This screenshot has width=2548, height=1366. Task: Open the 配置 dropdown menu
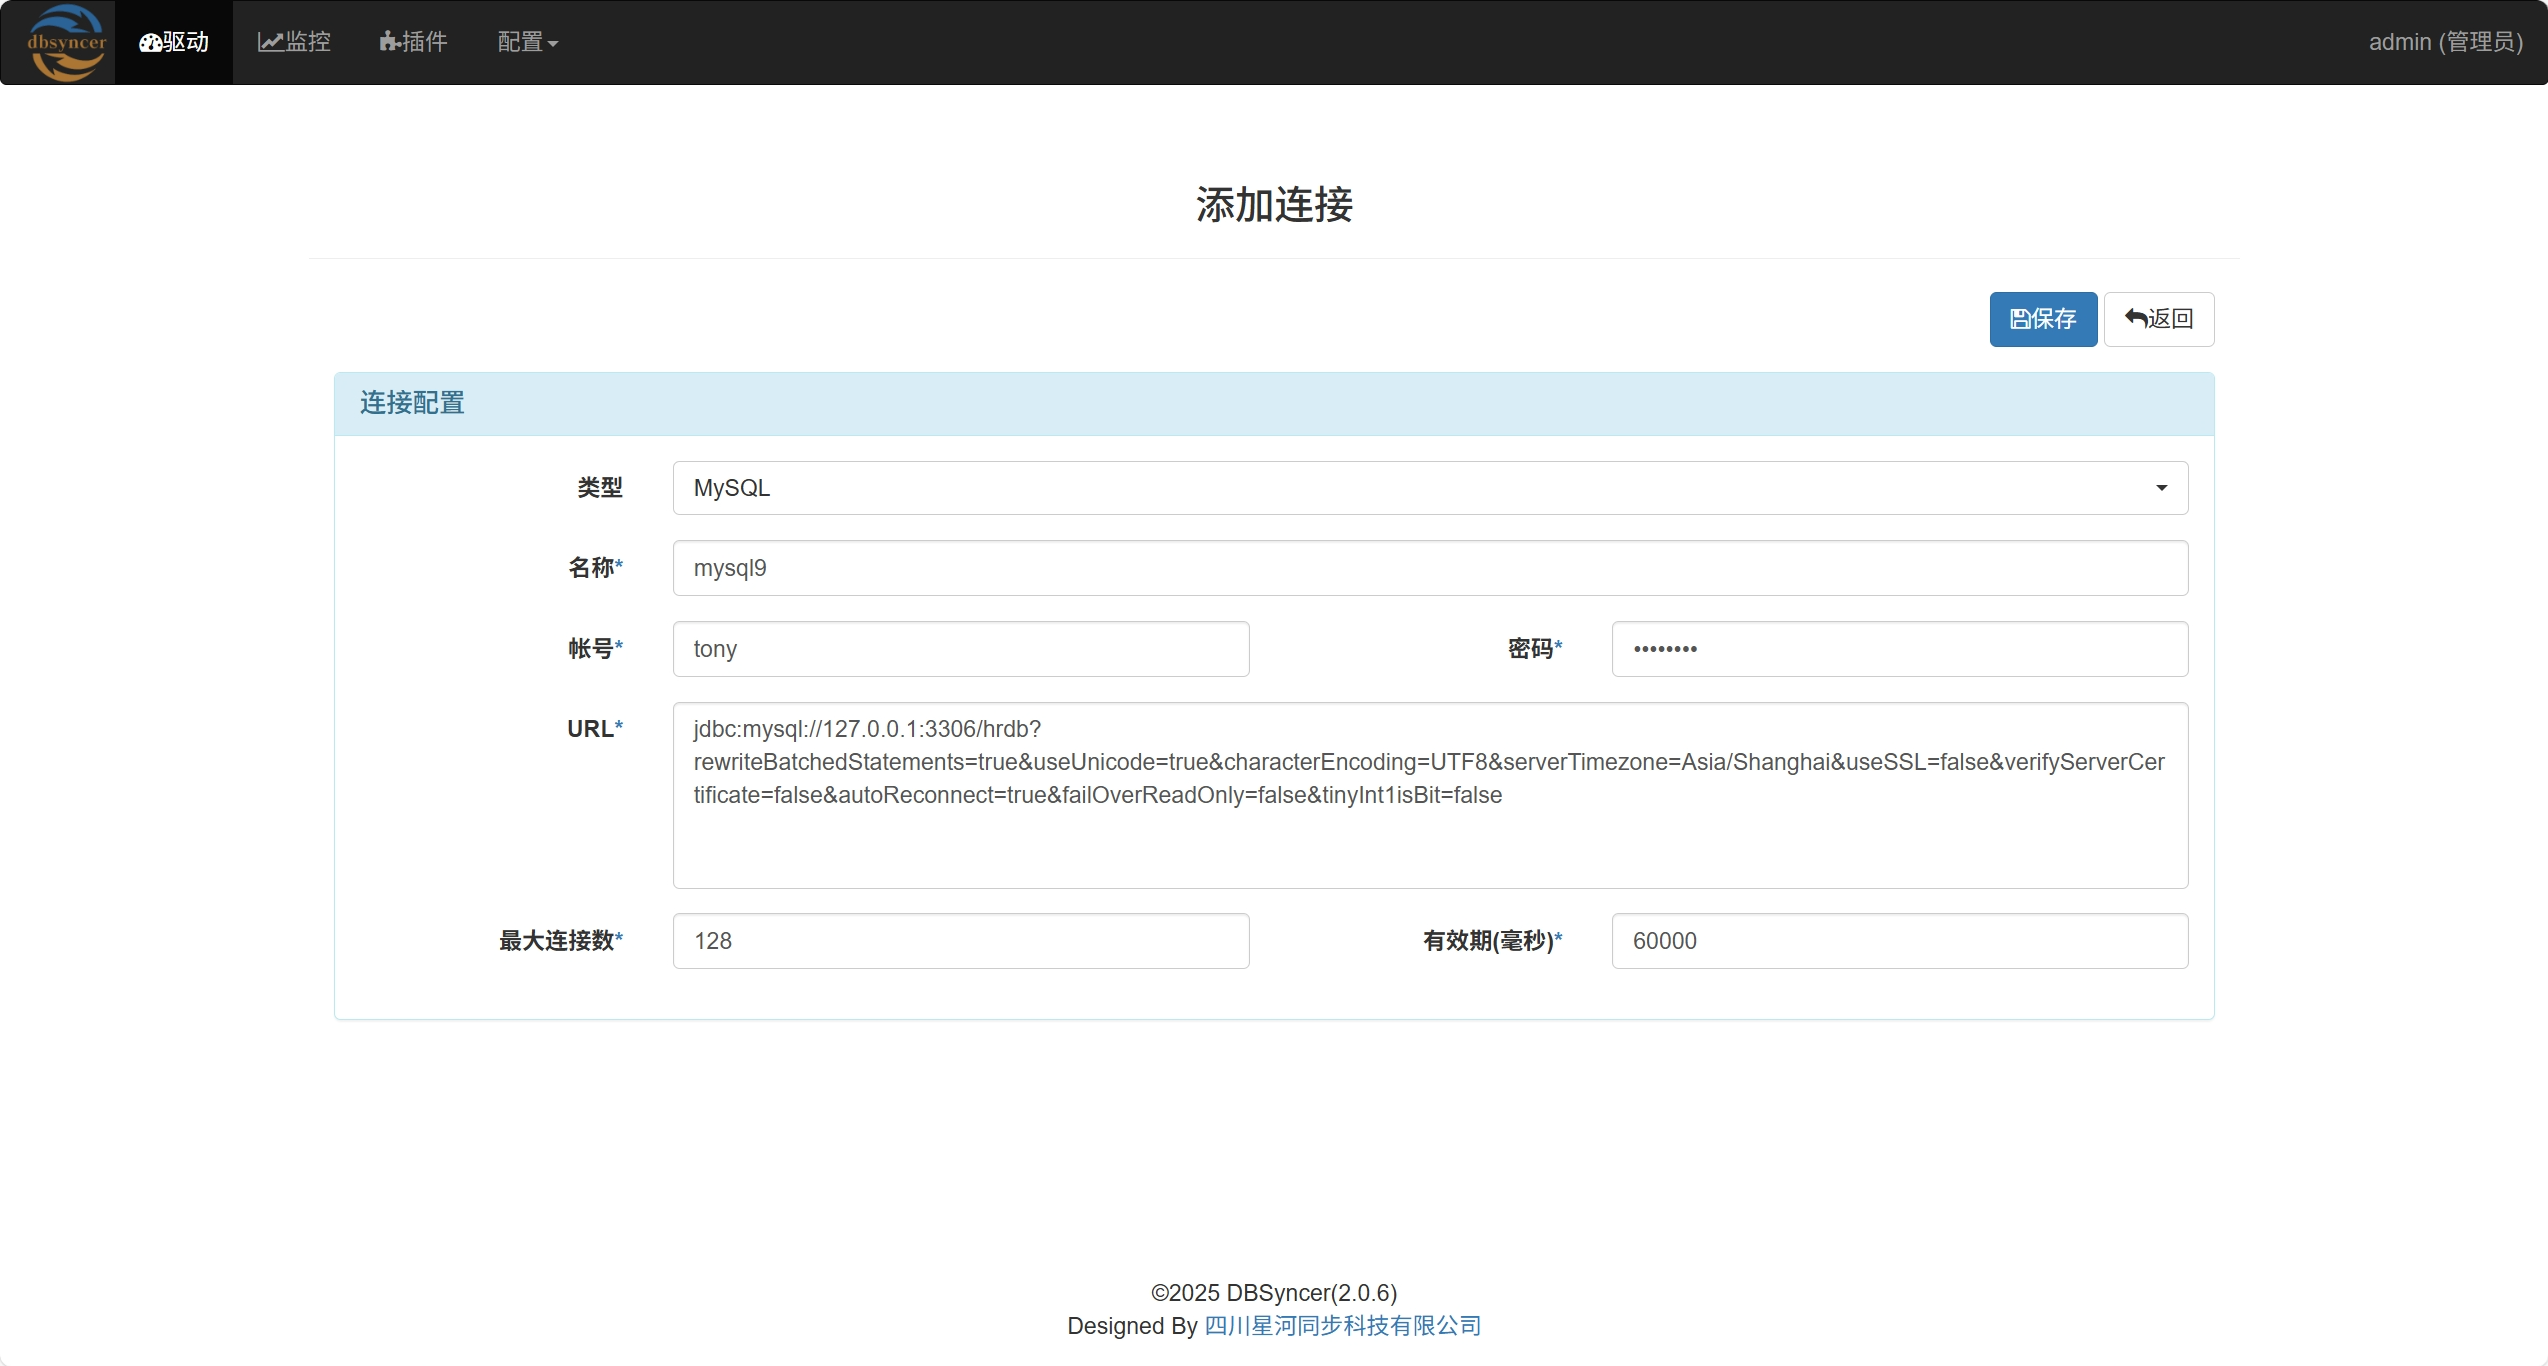(x=527, y=42)
